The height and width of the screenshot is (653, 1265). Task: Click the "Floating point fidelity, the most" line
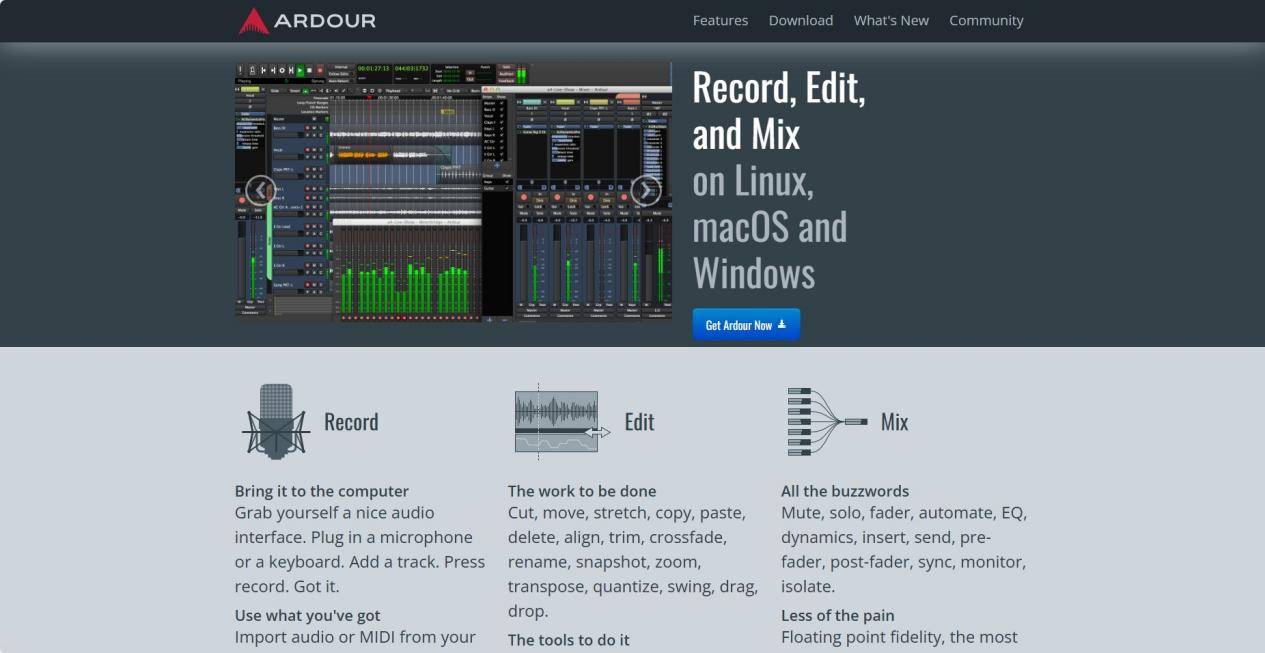[899, 637]
